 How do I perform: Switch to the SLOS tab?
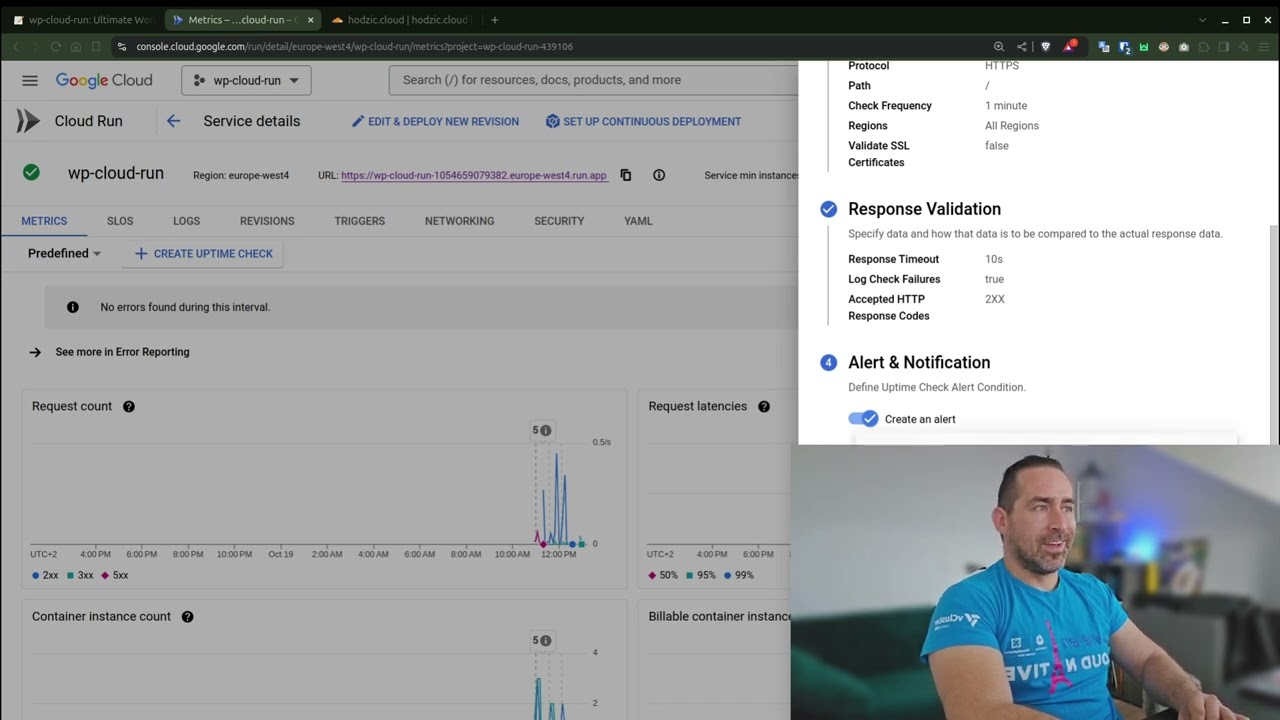coord(120,221)
